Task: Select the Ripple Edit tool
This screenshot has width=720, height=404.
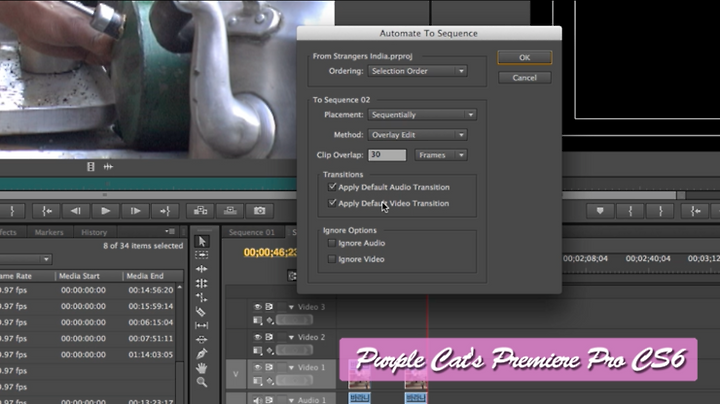Action: tap(202, 269)
